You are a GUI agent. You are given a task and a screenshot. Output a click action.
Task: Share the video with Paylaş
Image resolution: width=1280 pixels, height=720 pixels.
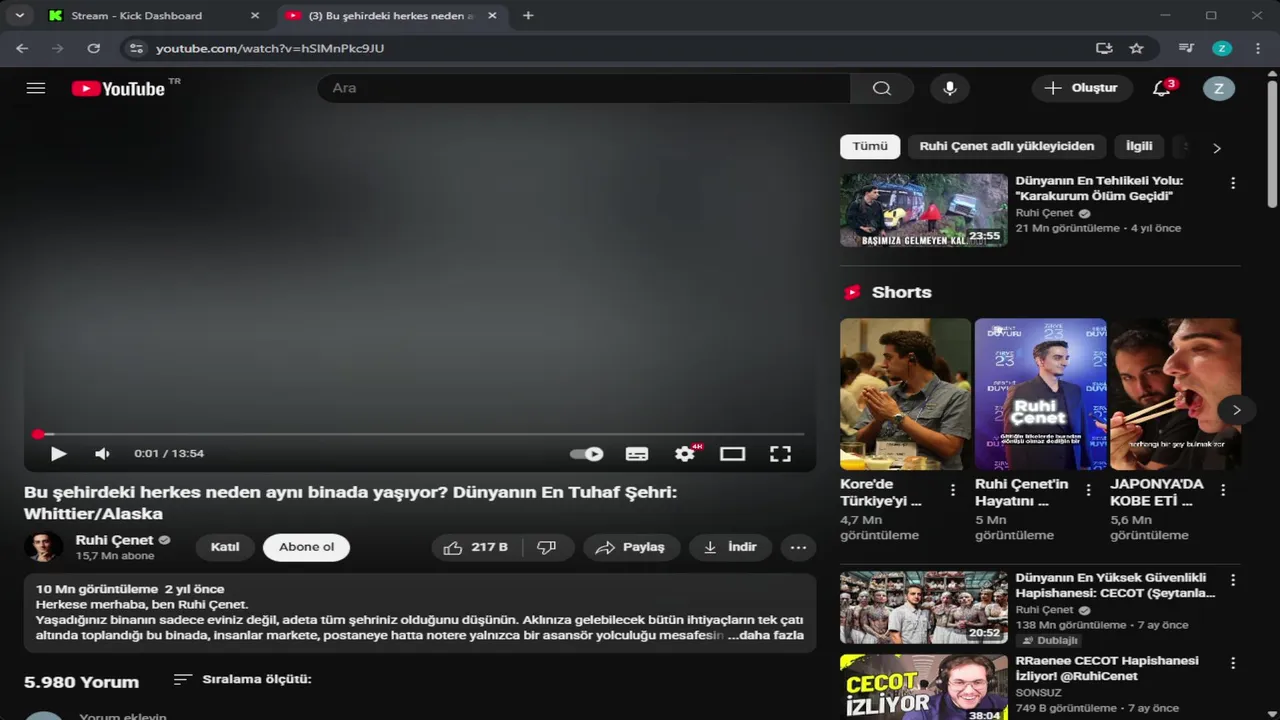(631, 547)
